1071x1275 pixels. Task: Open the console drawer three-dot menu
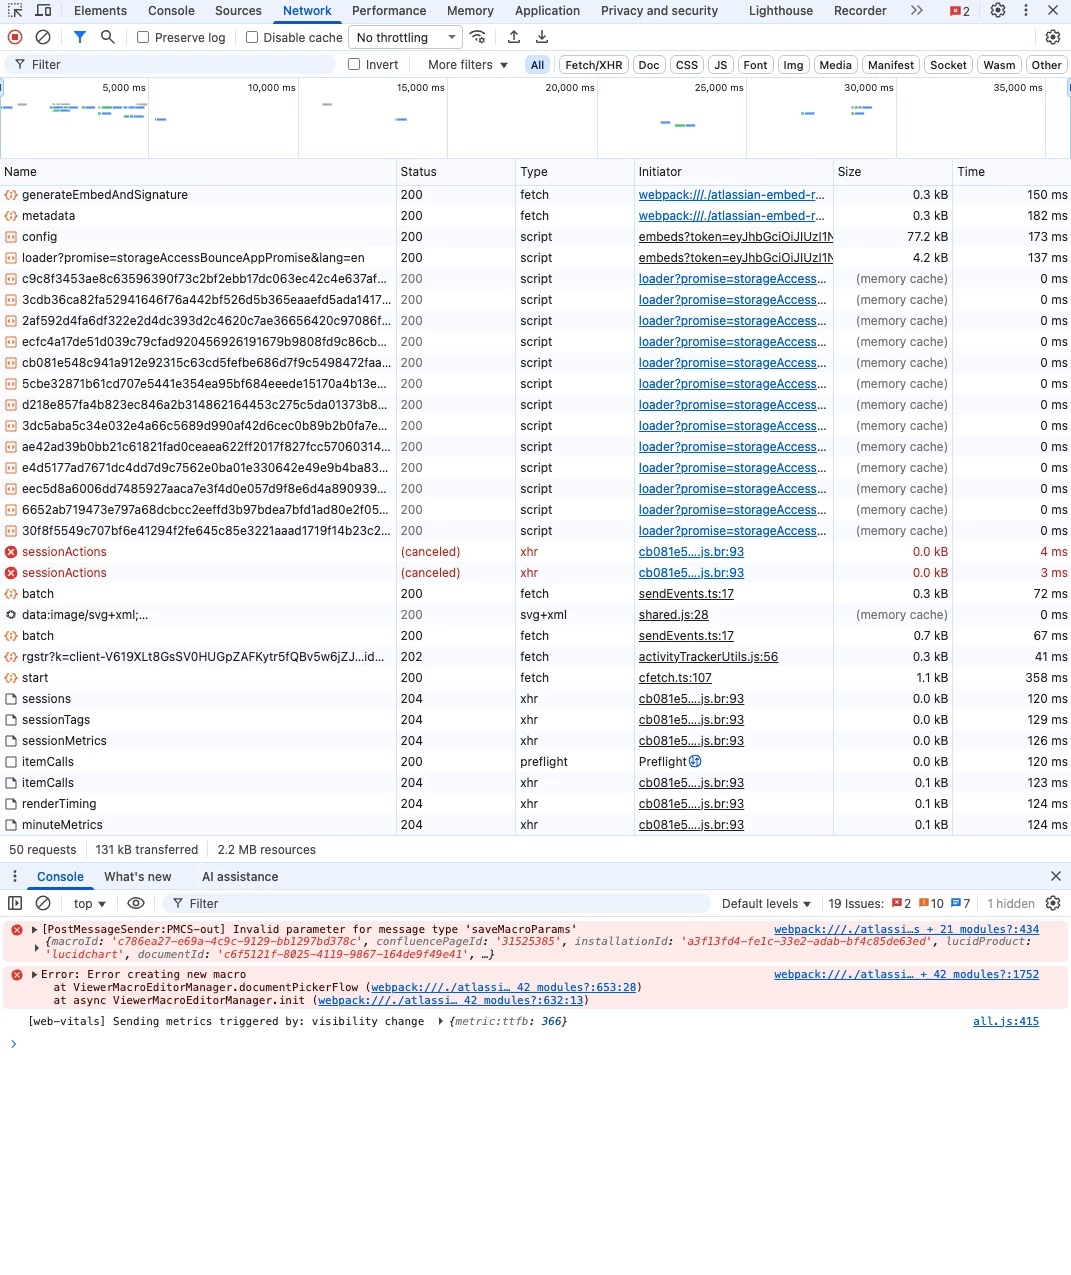point(15,876)
